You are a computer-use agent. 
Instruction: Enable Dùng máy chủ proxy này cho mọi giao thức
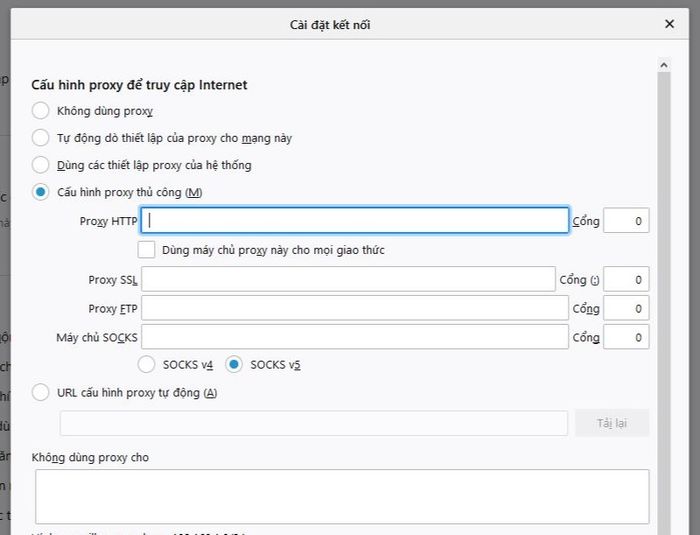pyautogui.click(x=146, y=250)
